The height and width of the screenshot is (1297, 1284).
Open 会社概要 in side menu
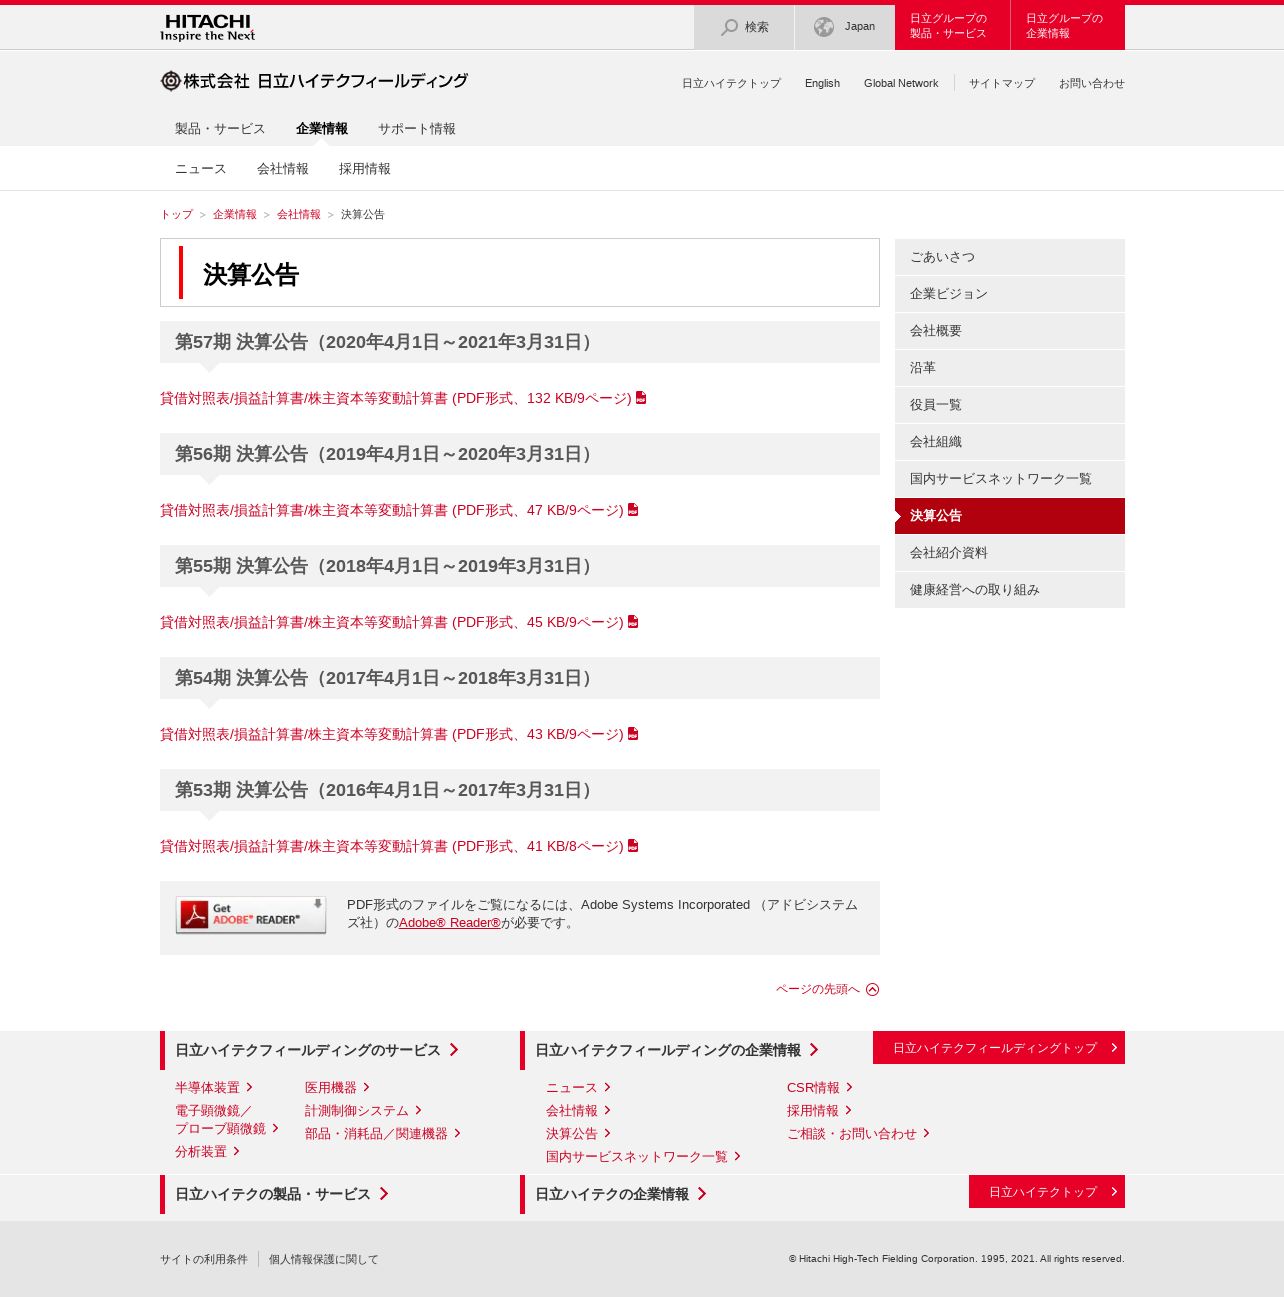point(1010,331)
